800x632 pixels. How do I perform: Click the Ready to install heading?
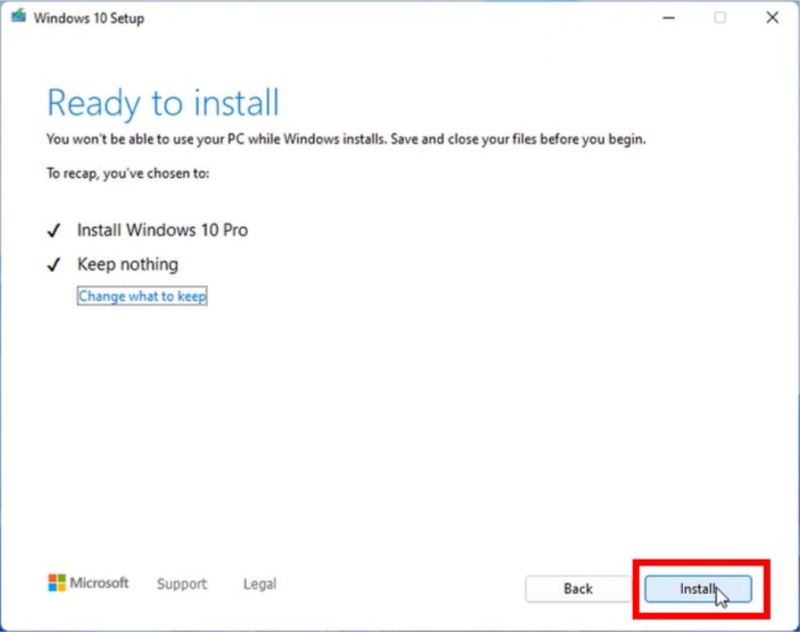[163, 103]
